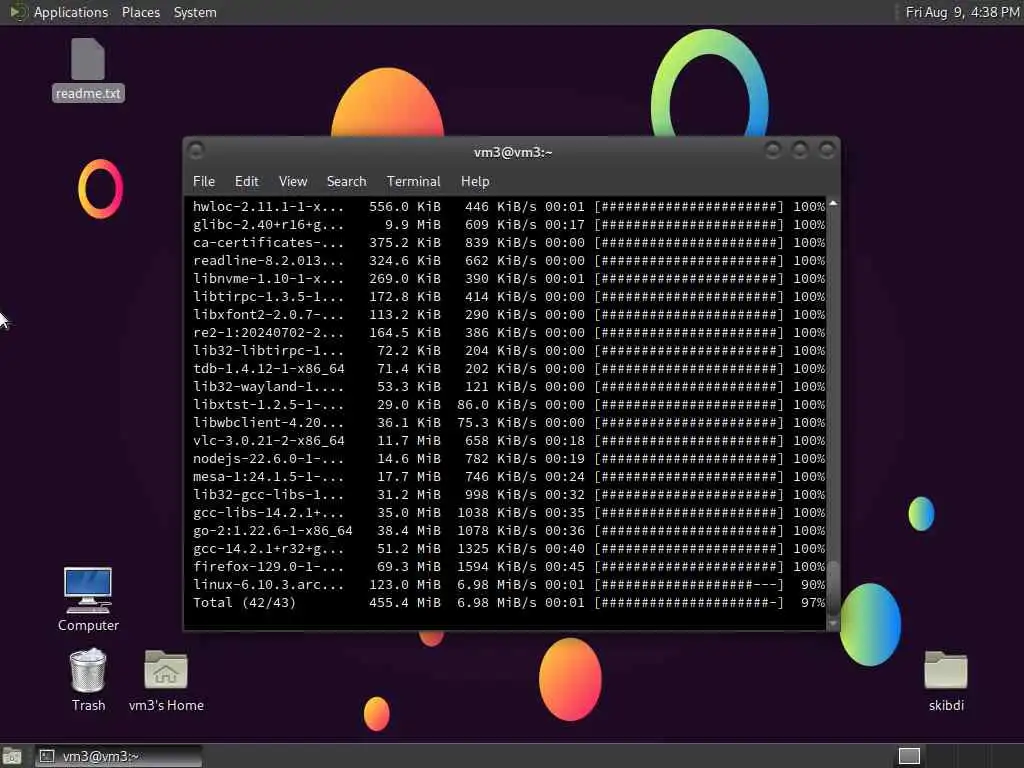Click the 00:45 firefox download time
1024x768 pixels.
pyautogui.click(x=565, y=567)
